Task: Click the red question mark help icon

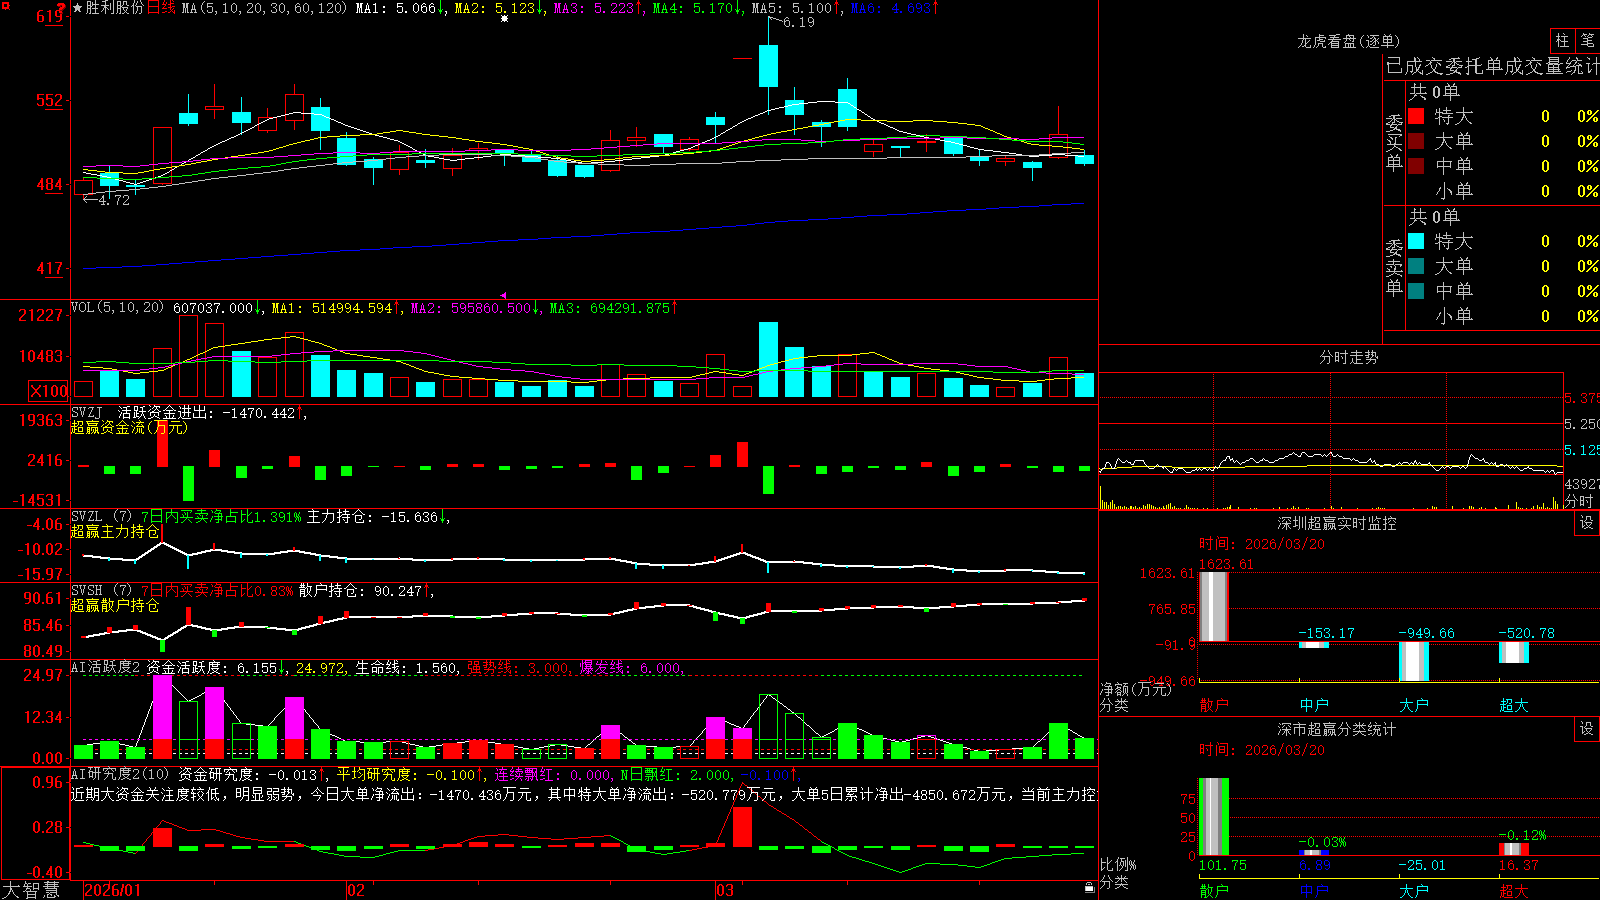Action: click(x=61, y=8)
